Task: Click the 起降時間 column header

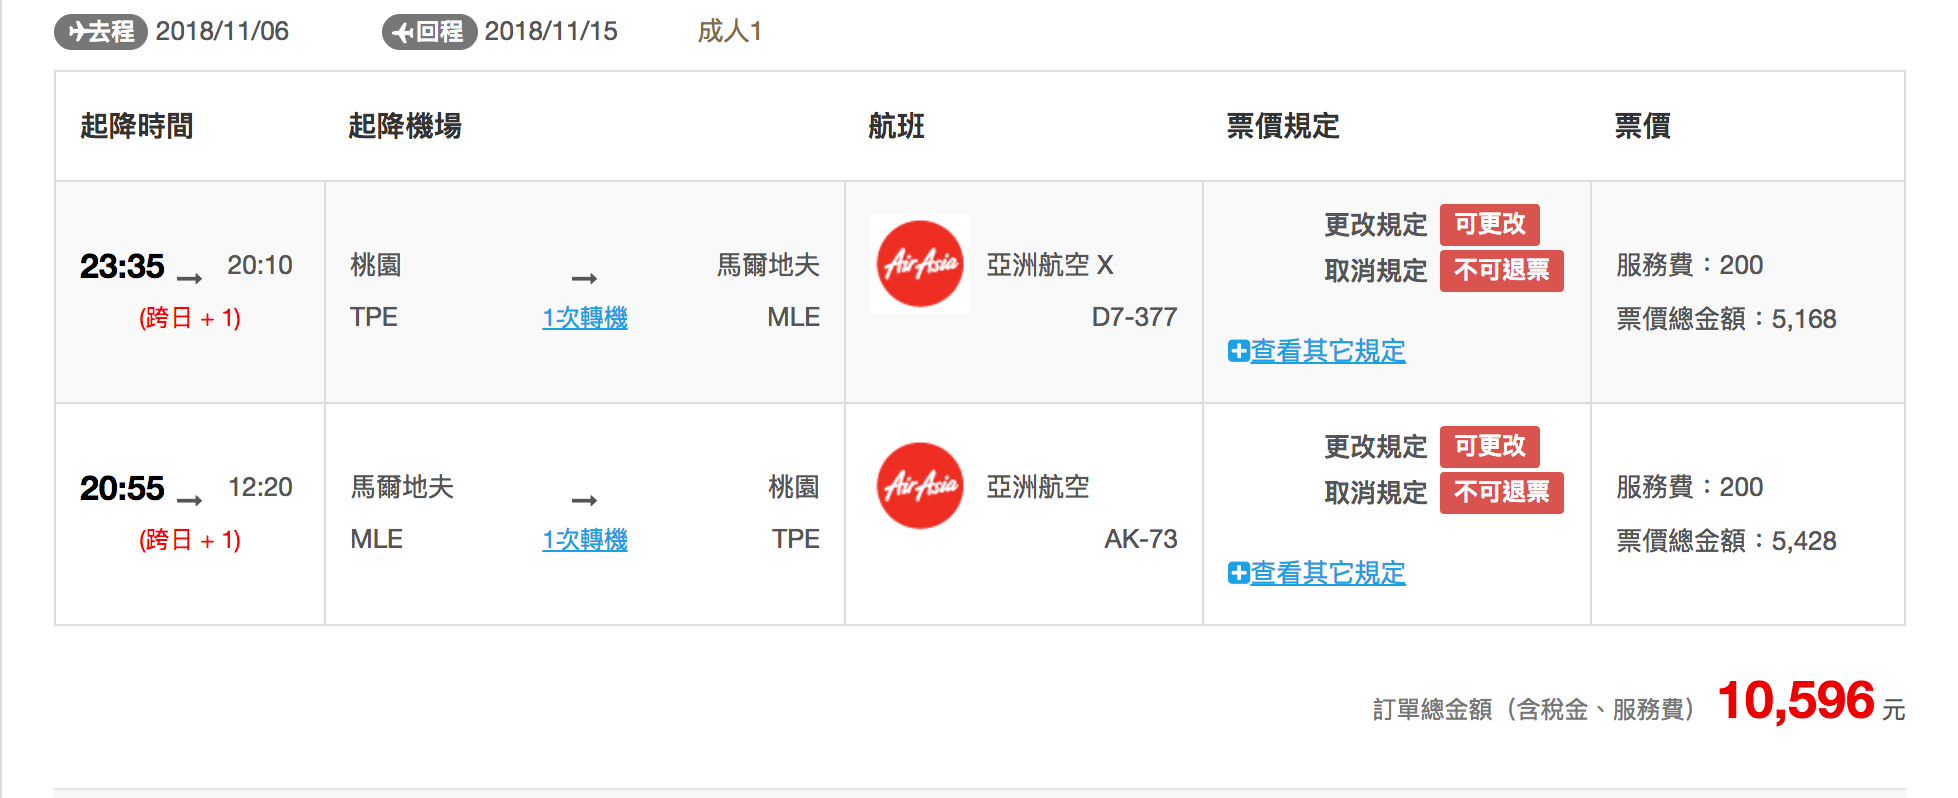Action: click(x=137, y=127)
